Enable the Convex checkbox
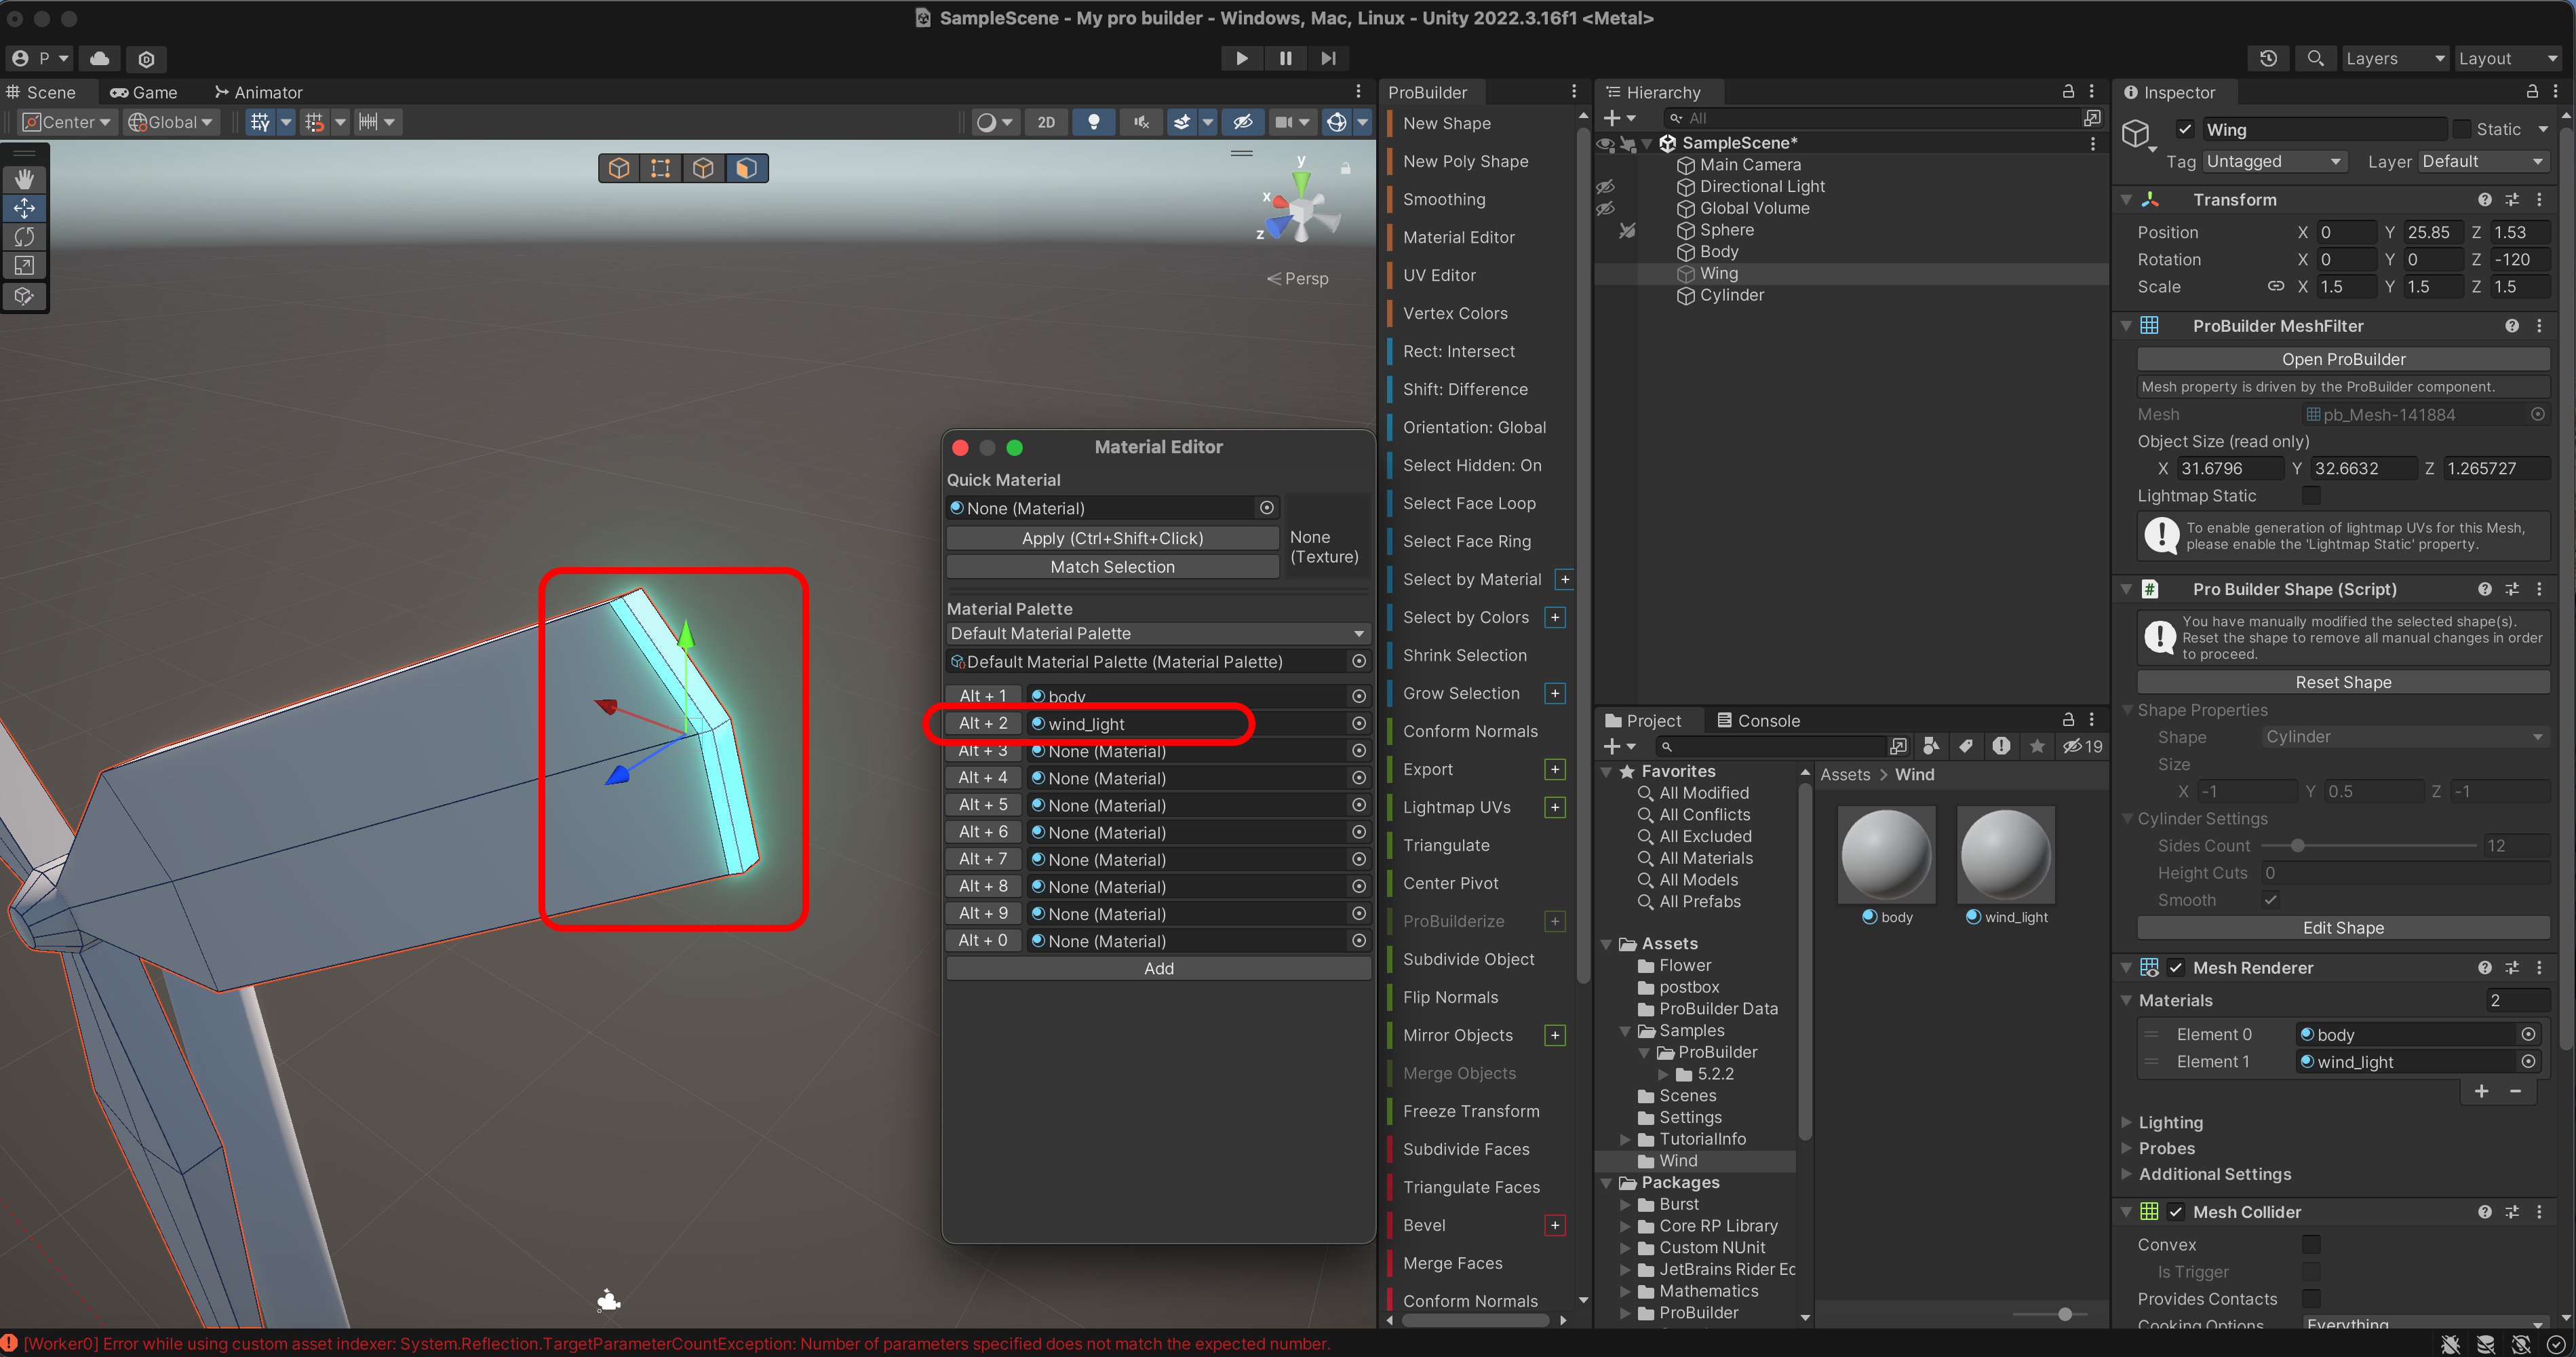Viewport: 2576px width, 1357px height. point(2311,1244)
